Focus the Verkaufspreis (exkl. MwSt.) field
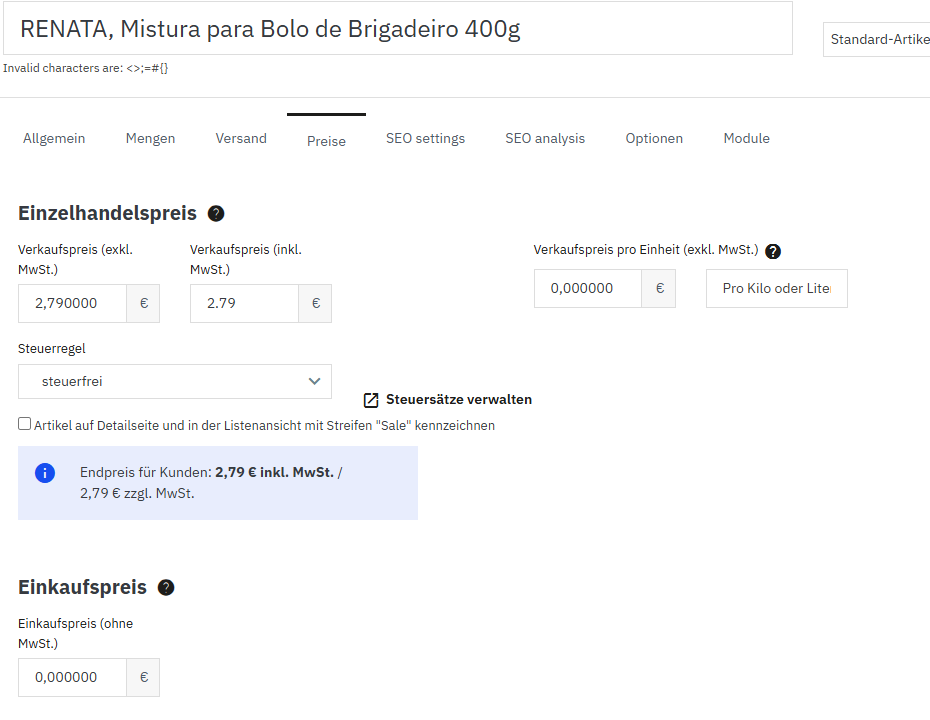This screenshot has width=930, height=720. coord(72,303)
